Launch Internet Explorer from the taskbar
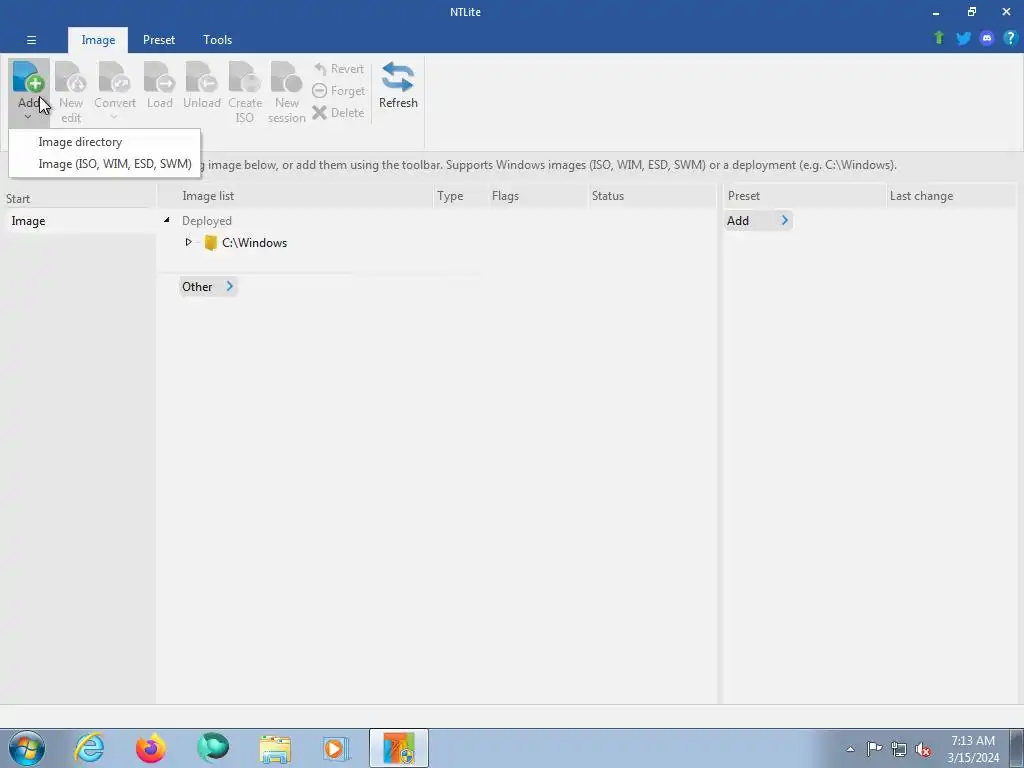 pos(89,748)
